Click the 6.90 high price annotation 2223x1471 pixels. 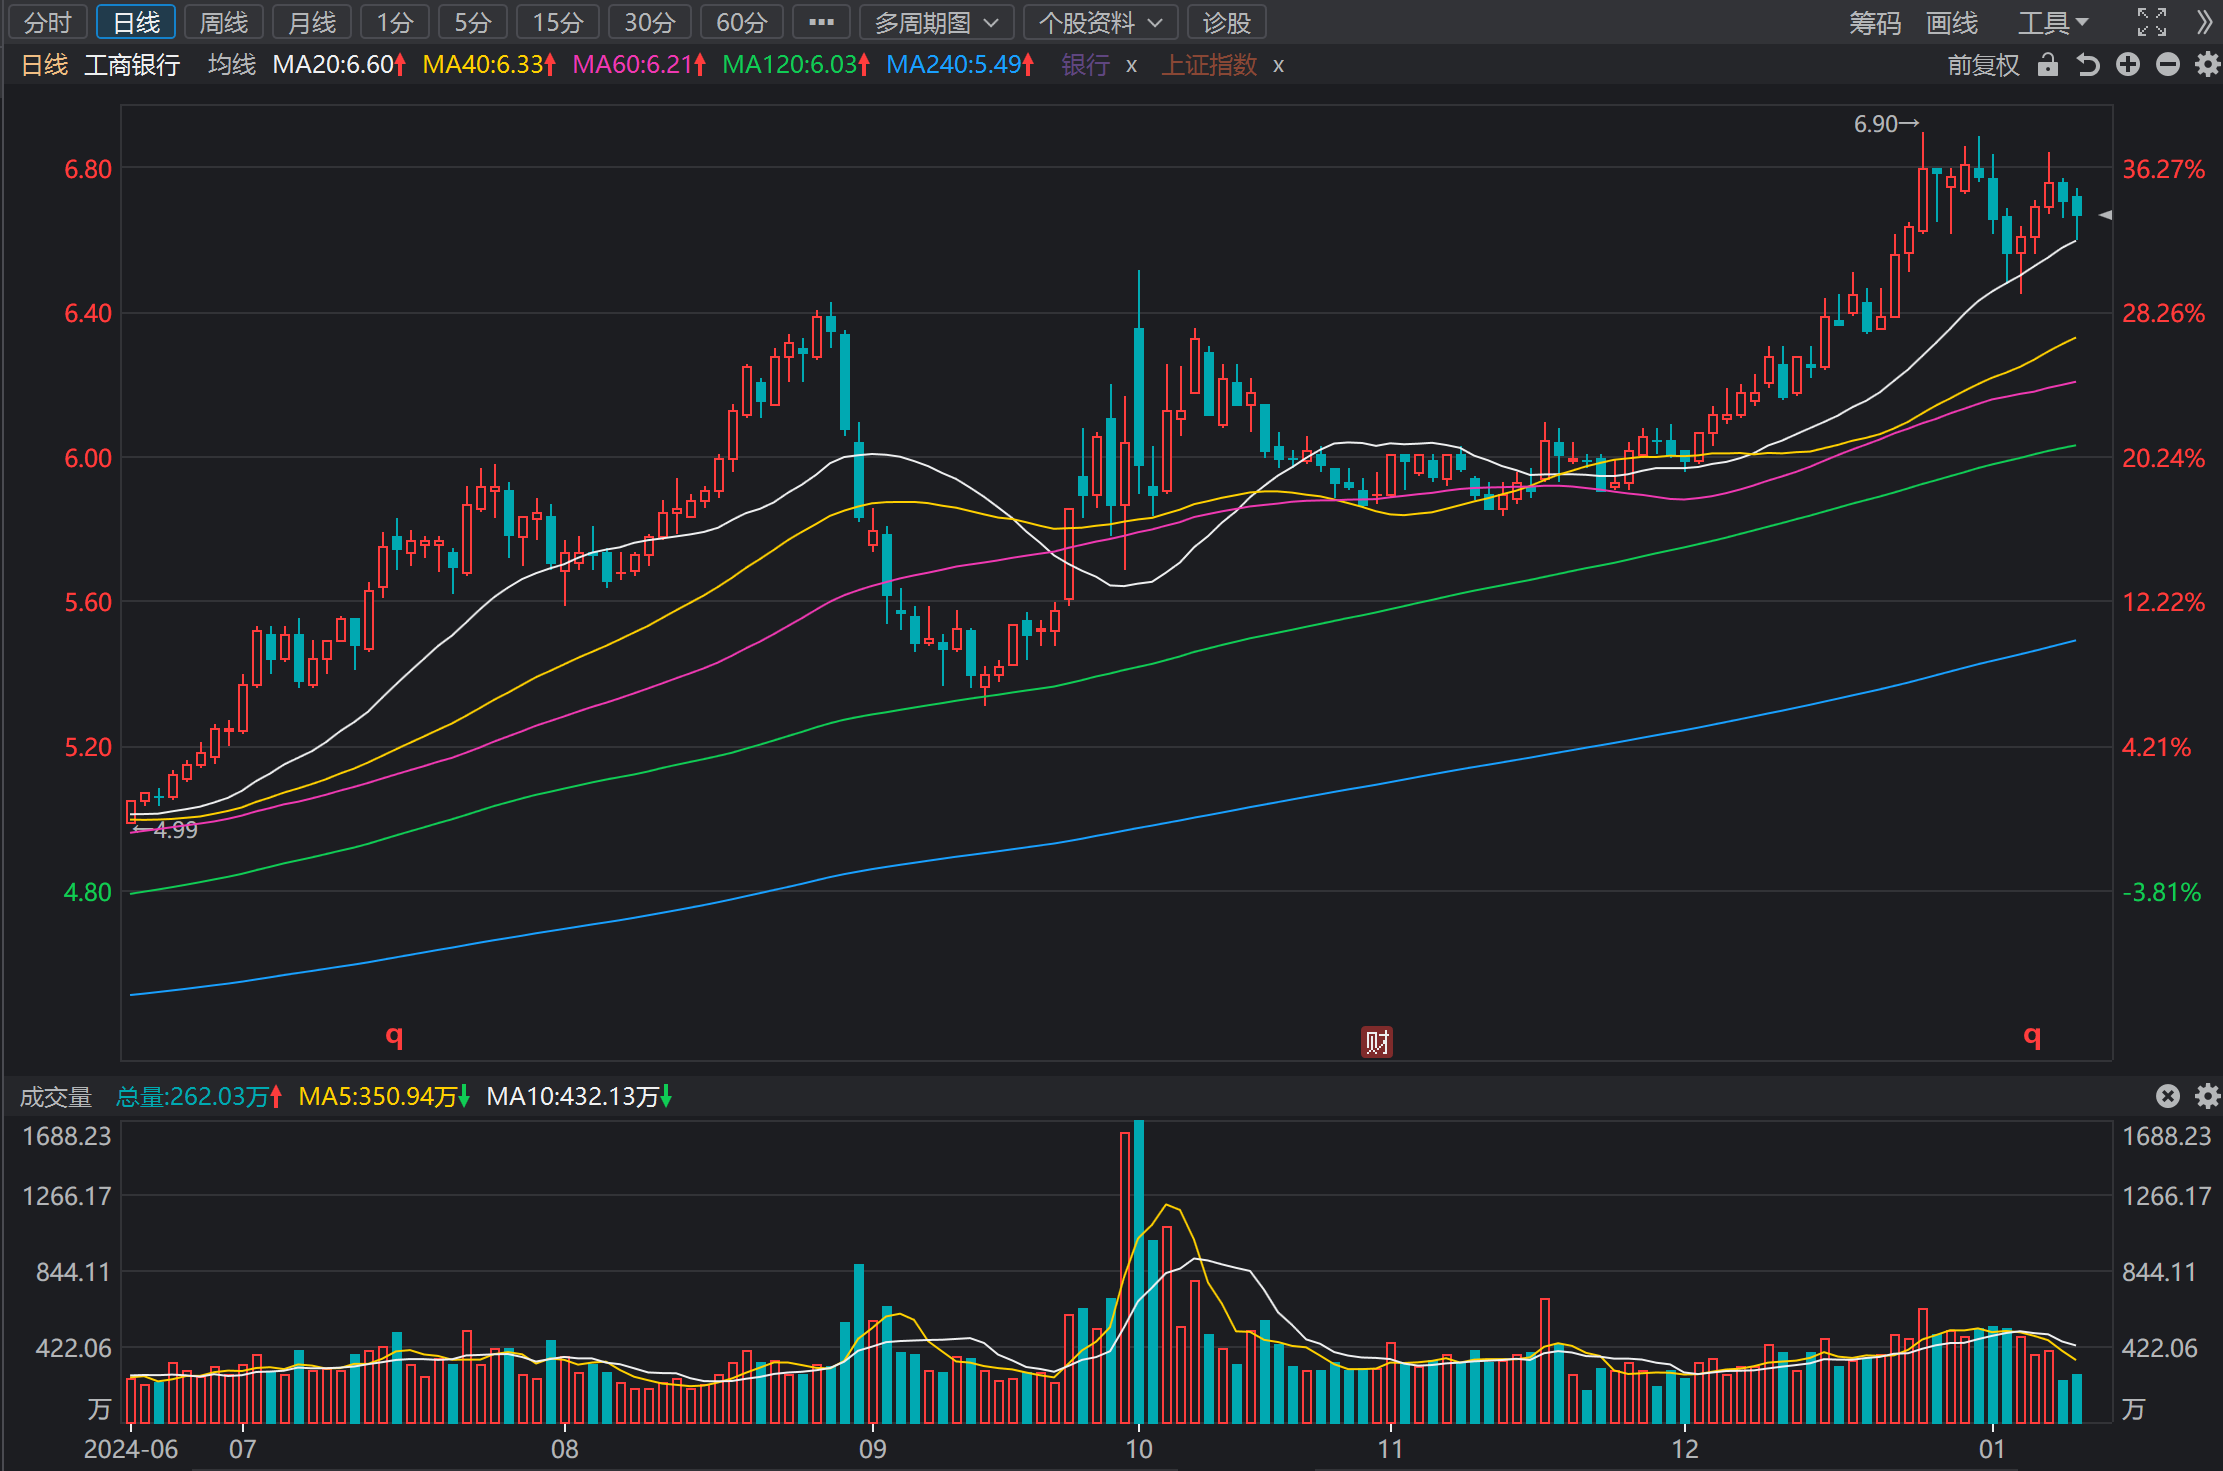point(1886,124)
